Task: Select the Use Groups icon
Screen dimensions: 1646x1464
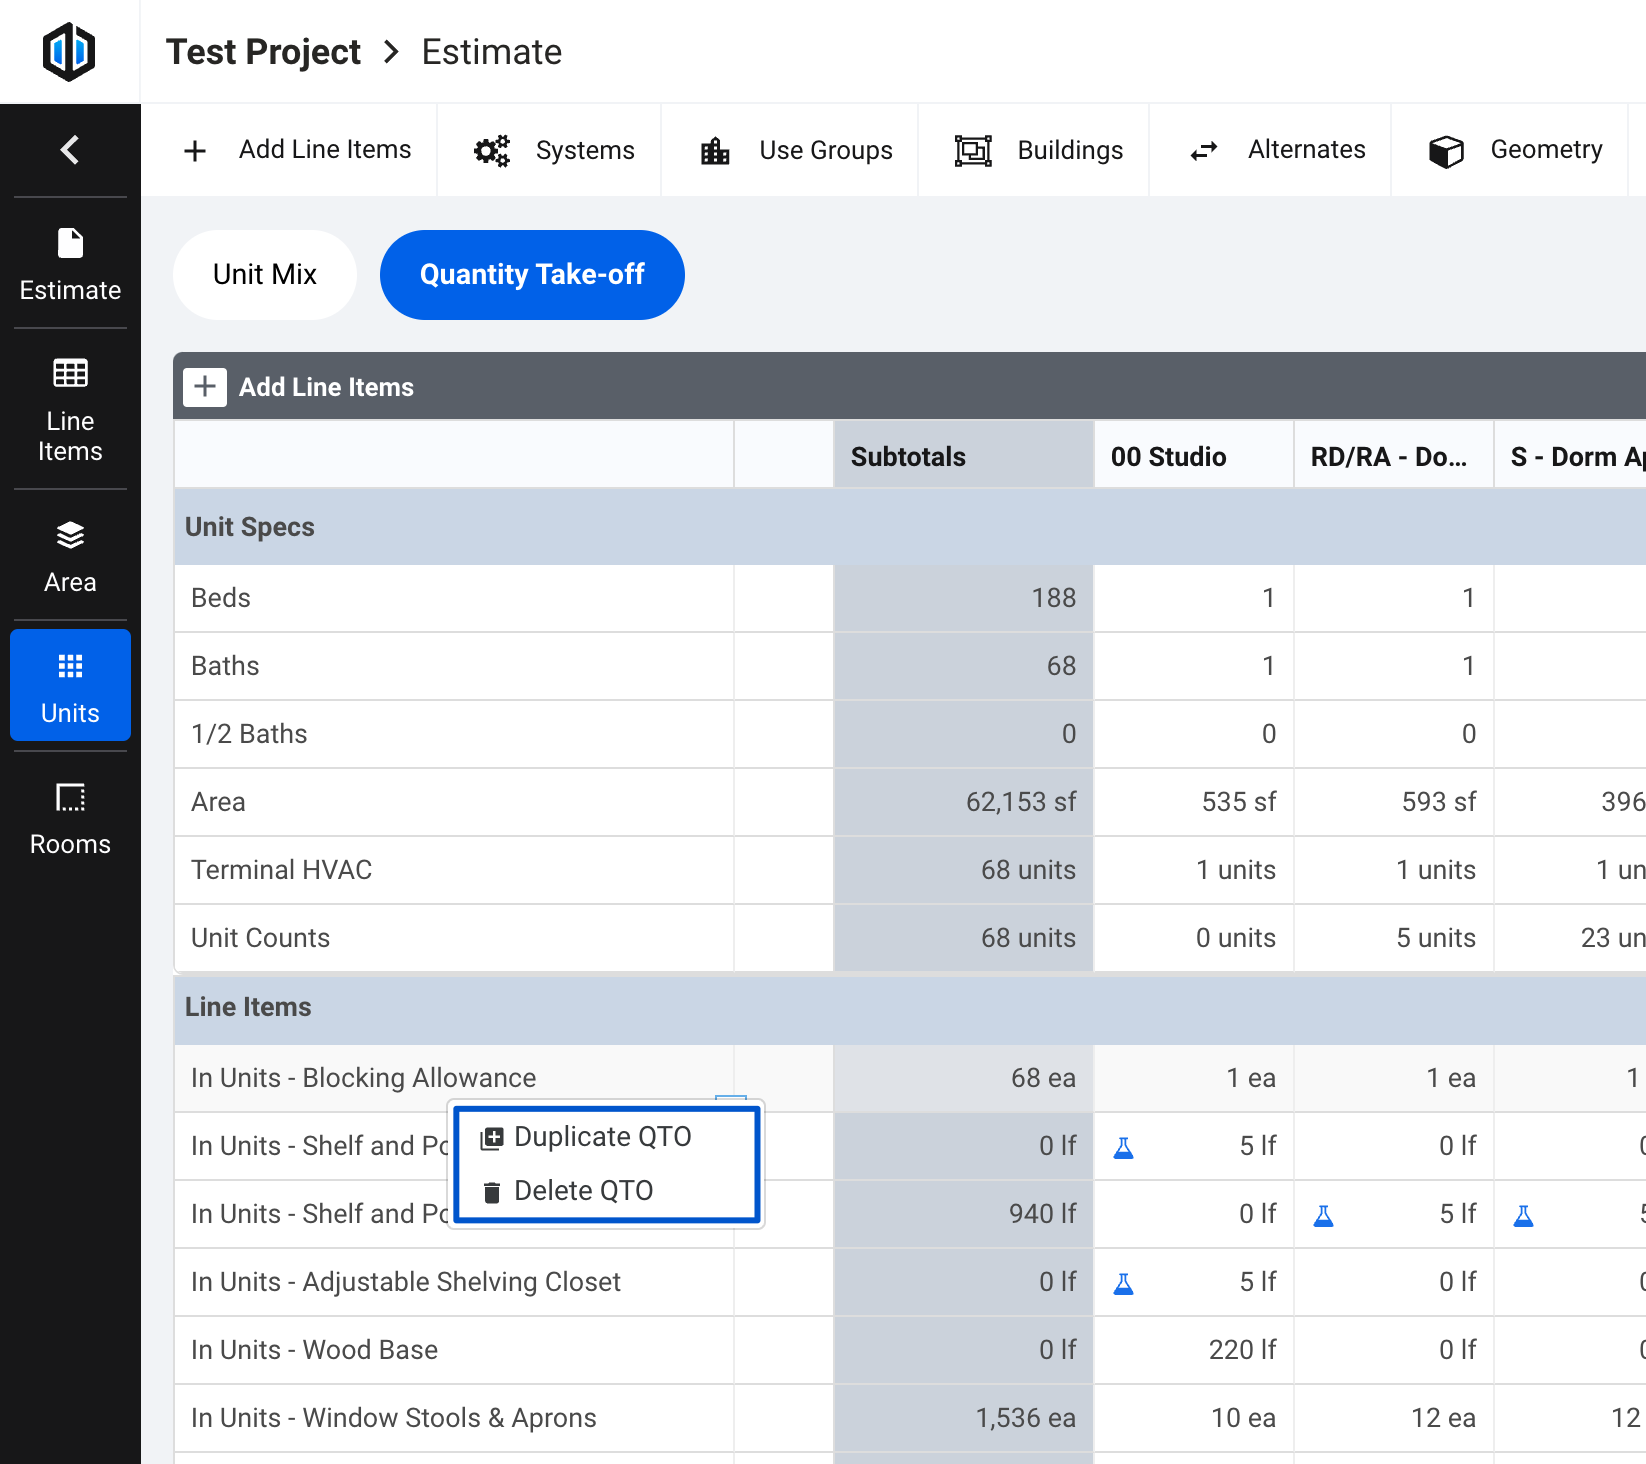Action: coord(714,150)
